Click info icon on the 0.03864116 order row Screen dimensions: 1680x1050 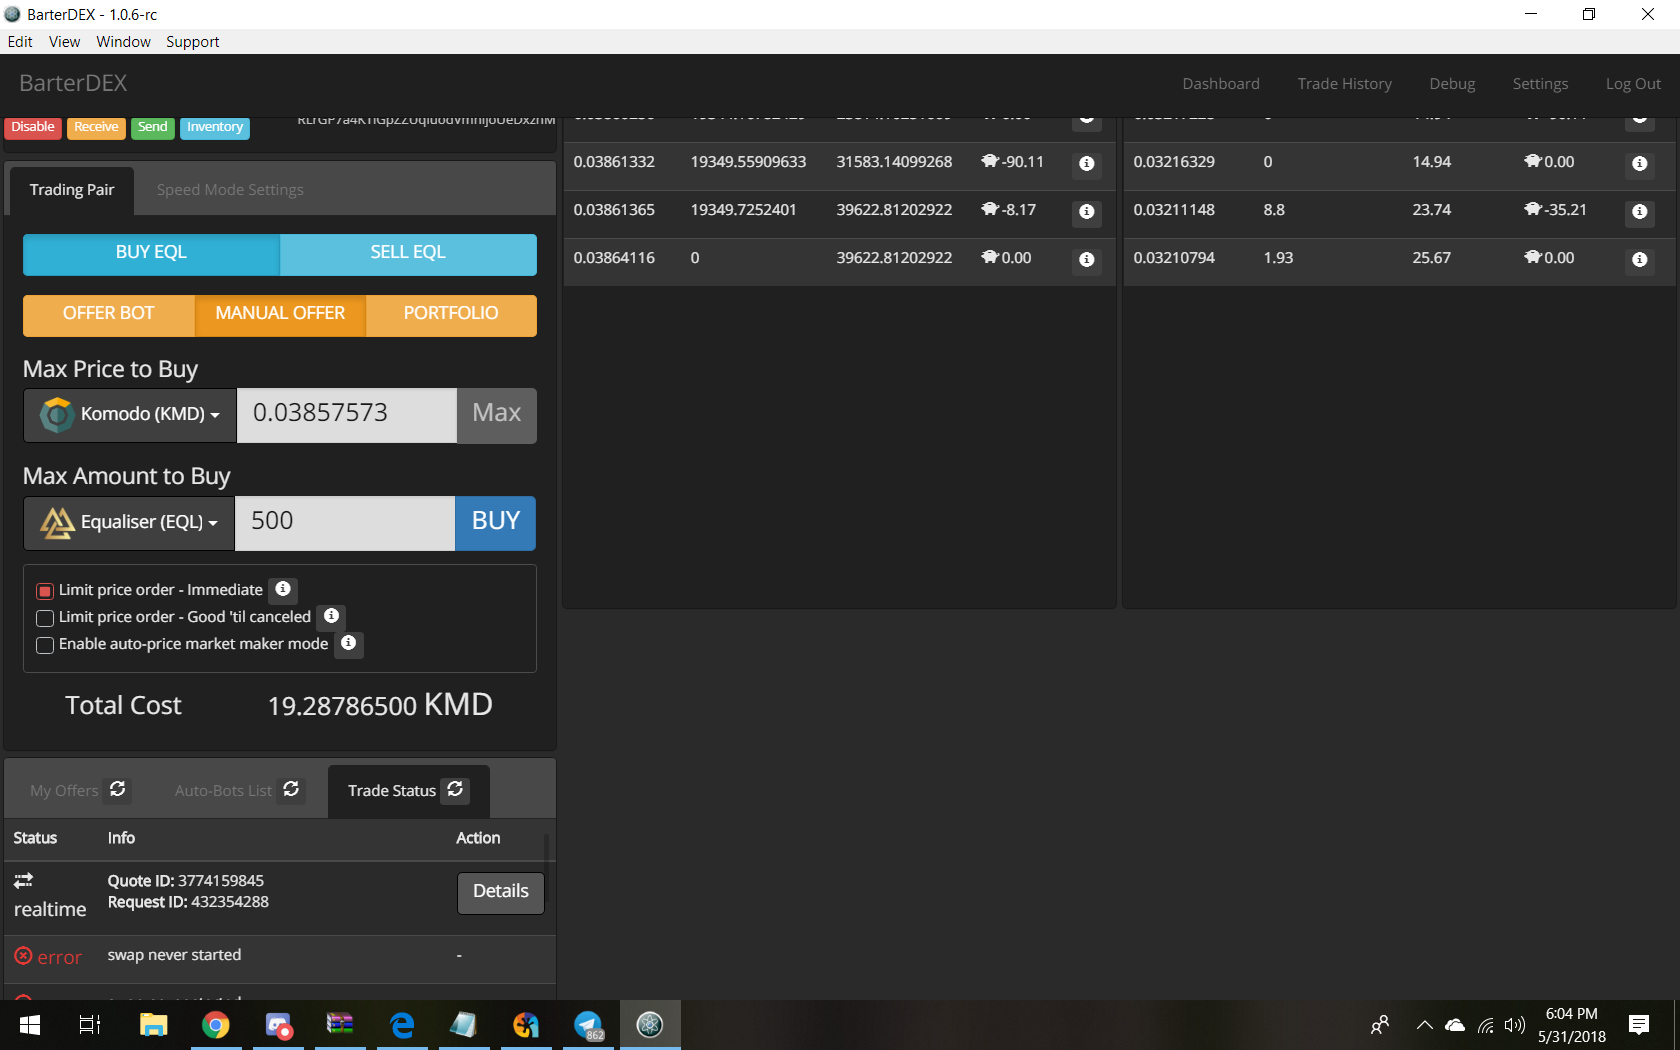pyautogui.click(x=1087, y=260)
